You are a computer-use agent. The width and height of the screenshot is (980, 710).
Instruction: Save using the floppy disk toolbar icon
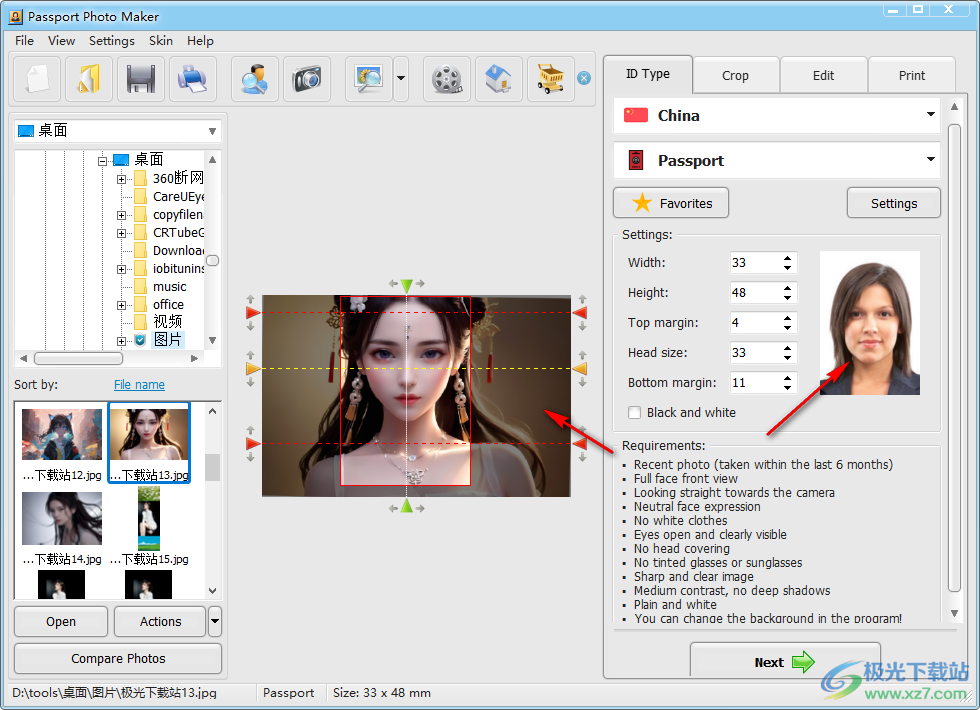[141, 79]
